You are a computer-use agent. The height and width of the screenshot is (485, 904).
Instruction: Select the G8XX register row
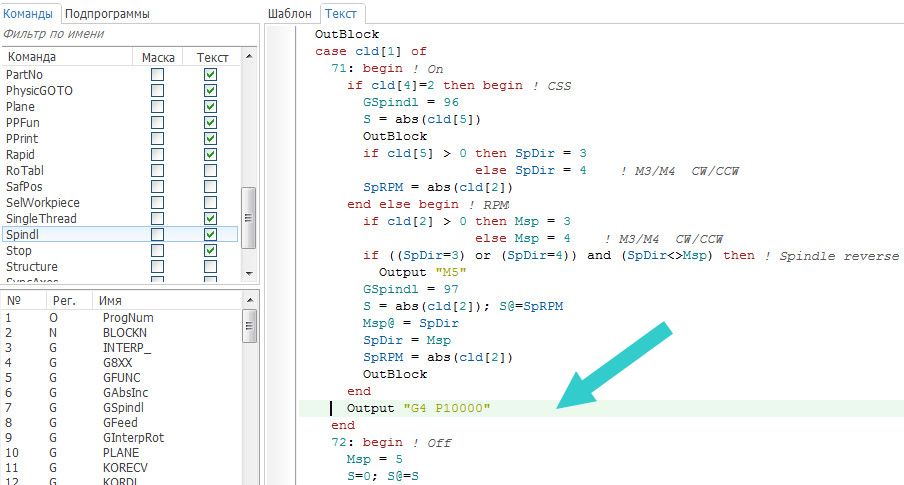tap(122, 363)
